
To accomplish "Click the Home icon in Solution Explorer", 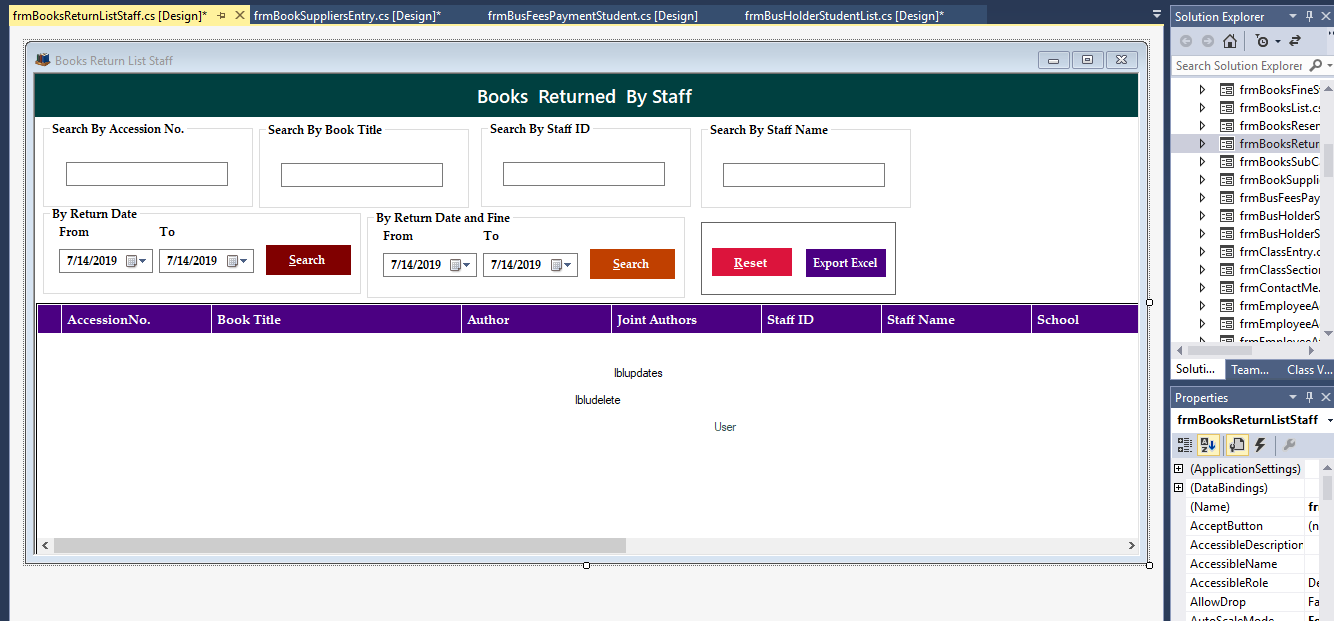I will 1230,41.
